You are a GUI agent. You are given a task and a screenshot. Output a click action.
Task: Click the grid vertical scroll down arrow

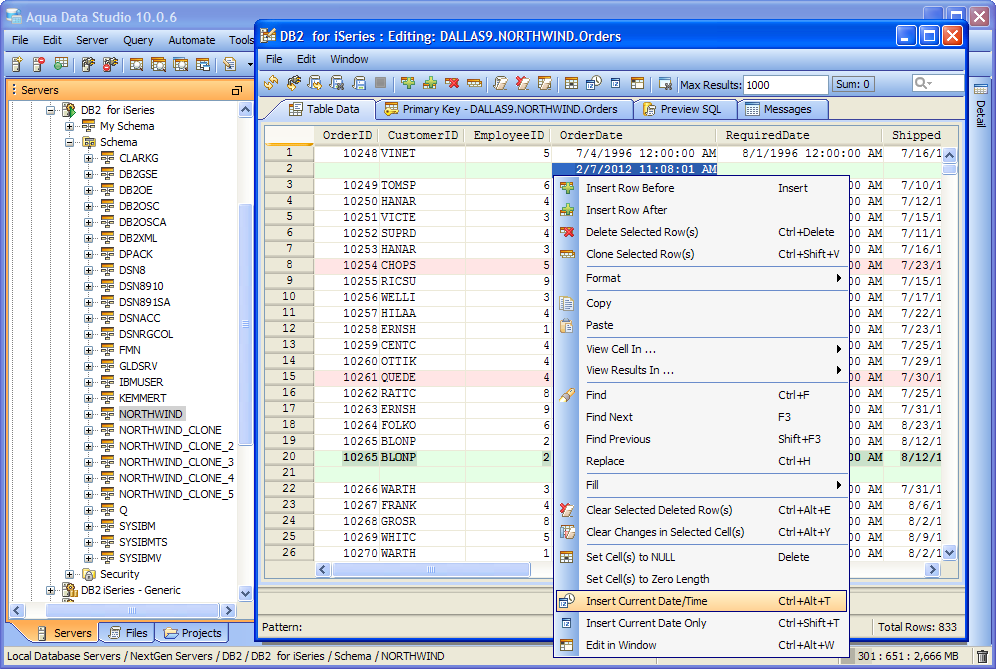coord(950,553)
